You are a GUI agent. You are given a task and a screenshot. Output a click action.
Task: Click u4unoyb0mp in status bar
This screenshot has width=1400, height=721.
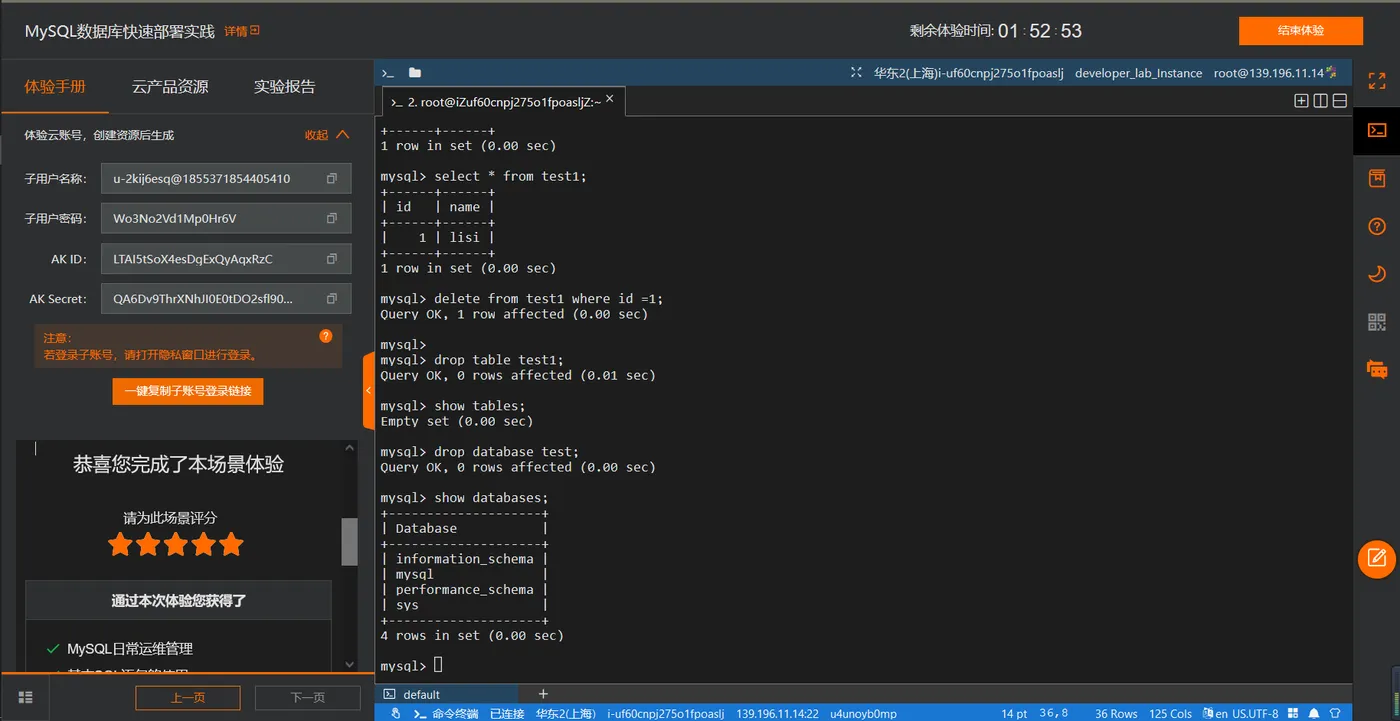pos(864,713)
